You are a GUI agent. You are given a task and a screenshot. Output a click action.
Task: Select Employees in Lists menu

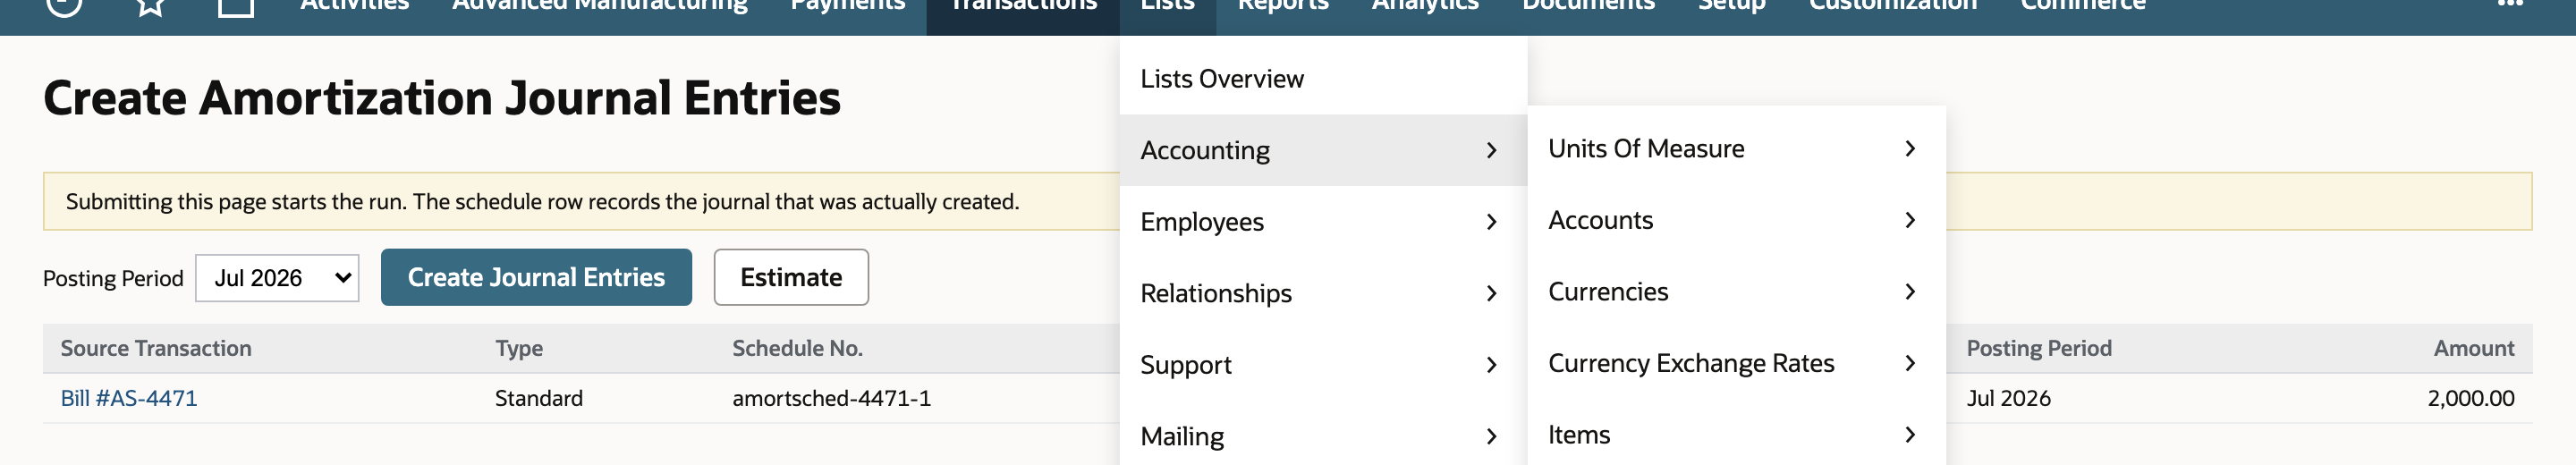[x=1323, y=222]
